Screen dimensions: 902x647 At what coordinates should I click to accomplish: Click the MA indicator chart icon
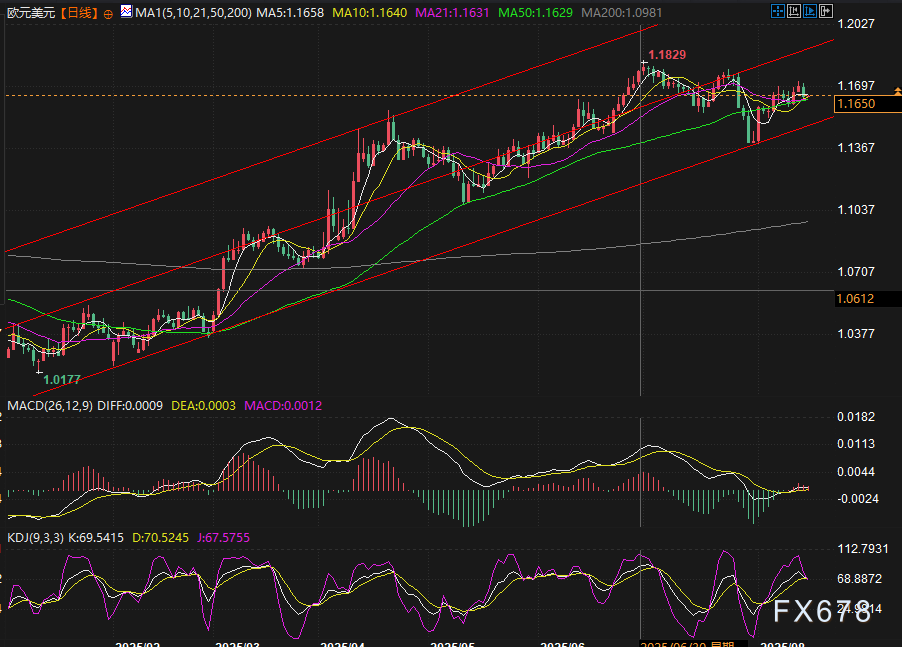[x=125, y=13]
